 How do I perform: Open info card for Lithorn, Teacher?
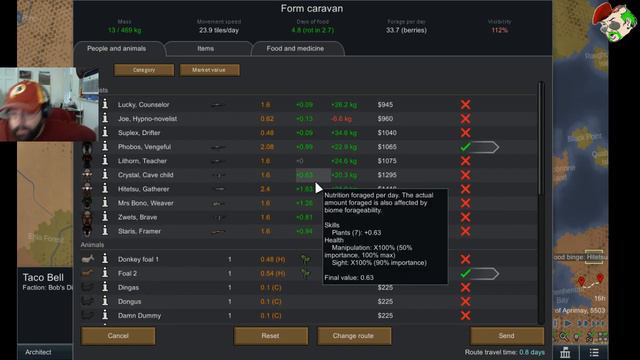(x=105, y=160)
